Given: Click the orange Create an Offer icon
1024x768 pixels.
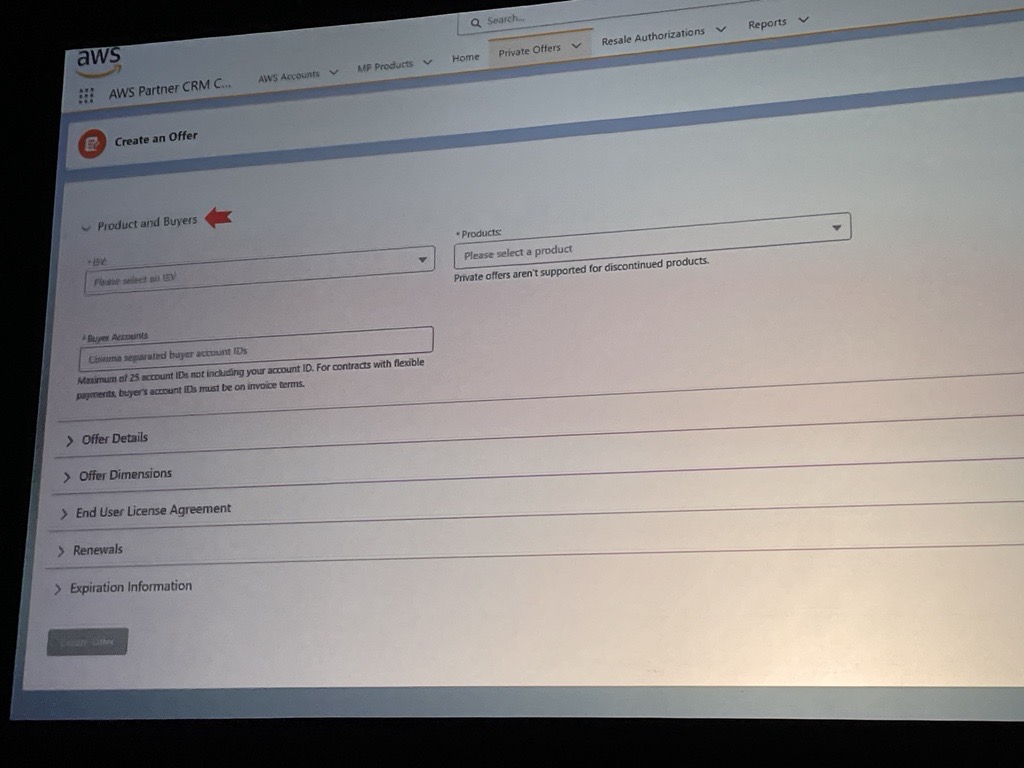Looking at the screenshot, I should pyautogui.click(x=91, y=144).
